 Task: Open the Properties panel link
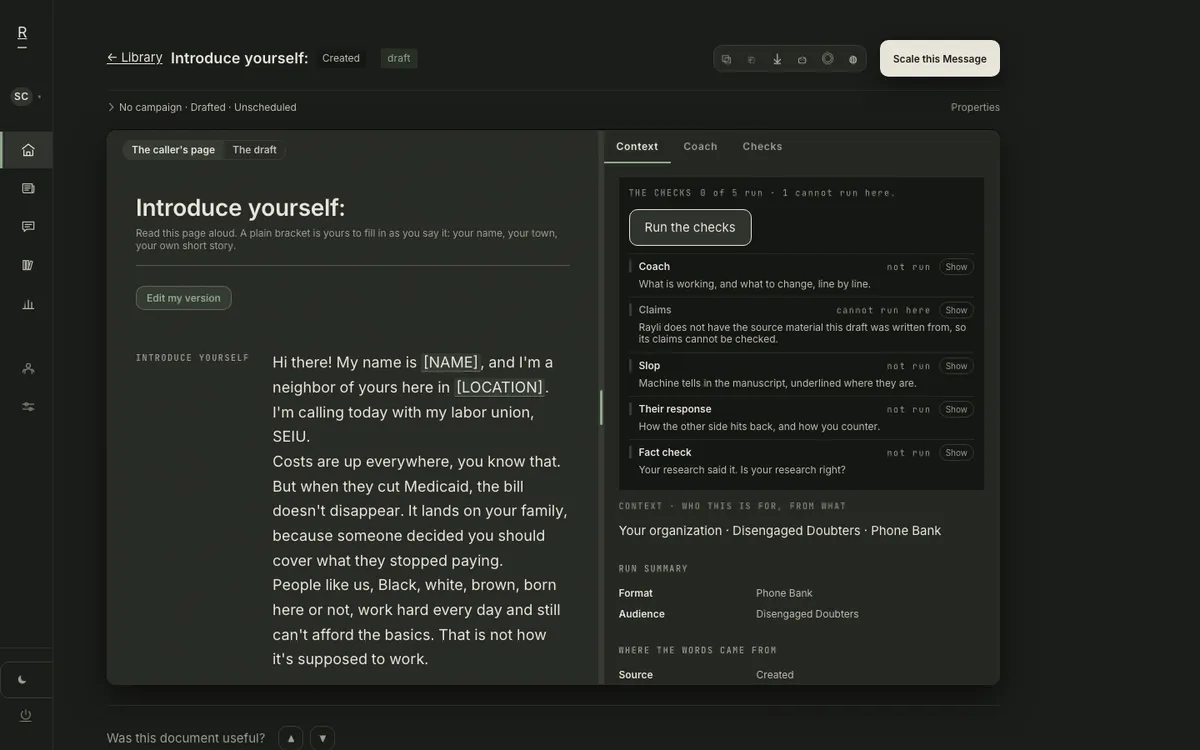coord(975,107)
